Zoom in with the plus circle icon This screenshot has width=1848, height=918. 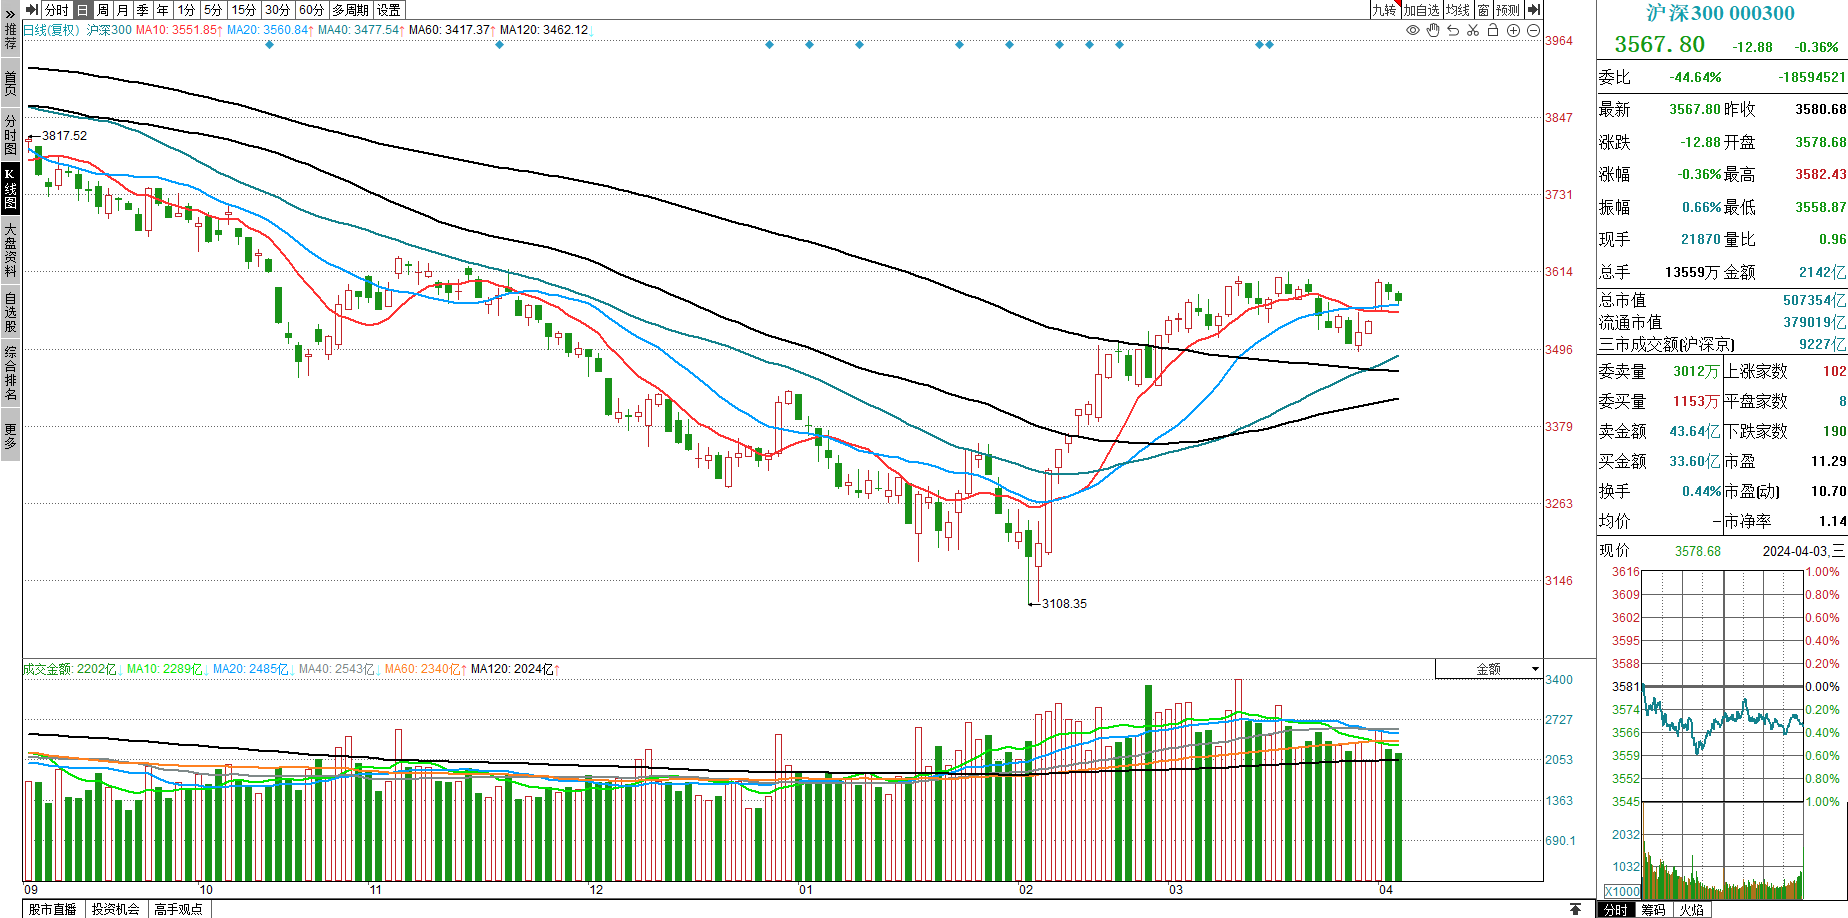tap(1513, 30)
